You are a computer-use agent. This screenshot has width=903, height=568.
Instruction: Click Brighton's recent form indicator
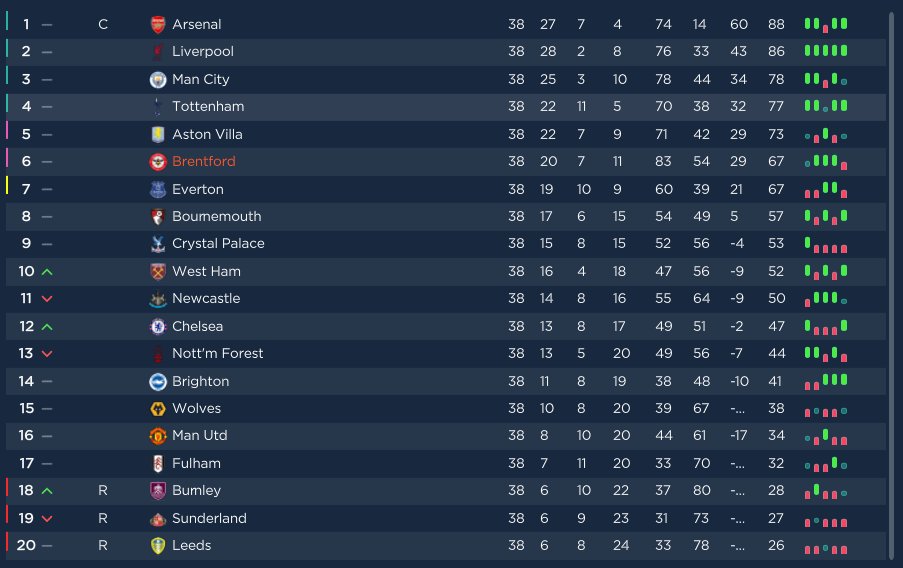point(826,381)
